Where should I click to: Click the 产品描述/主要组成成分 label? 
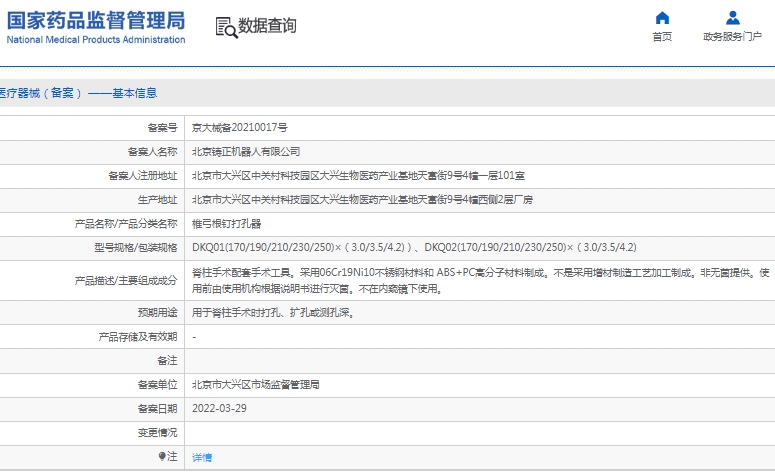[x=126, y=281]
